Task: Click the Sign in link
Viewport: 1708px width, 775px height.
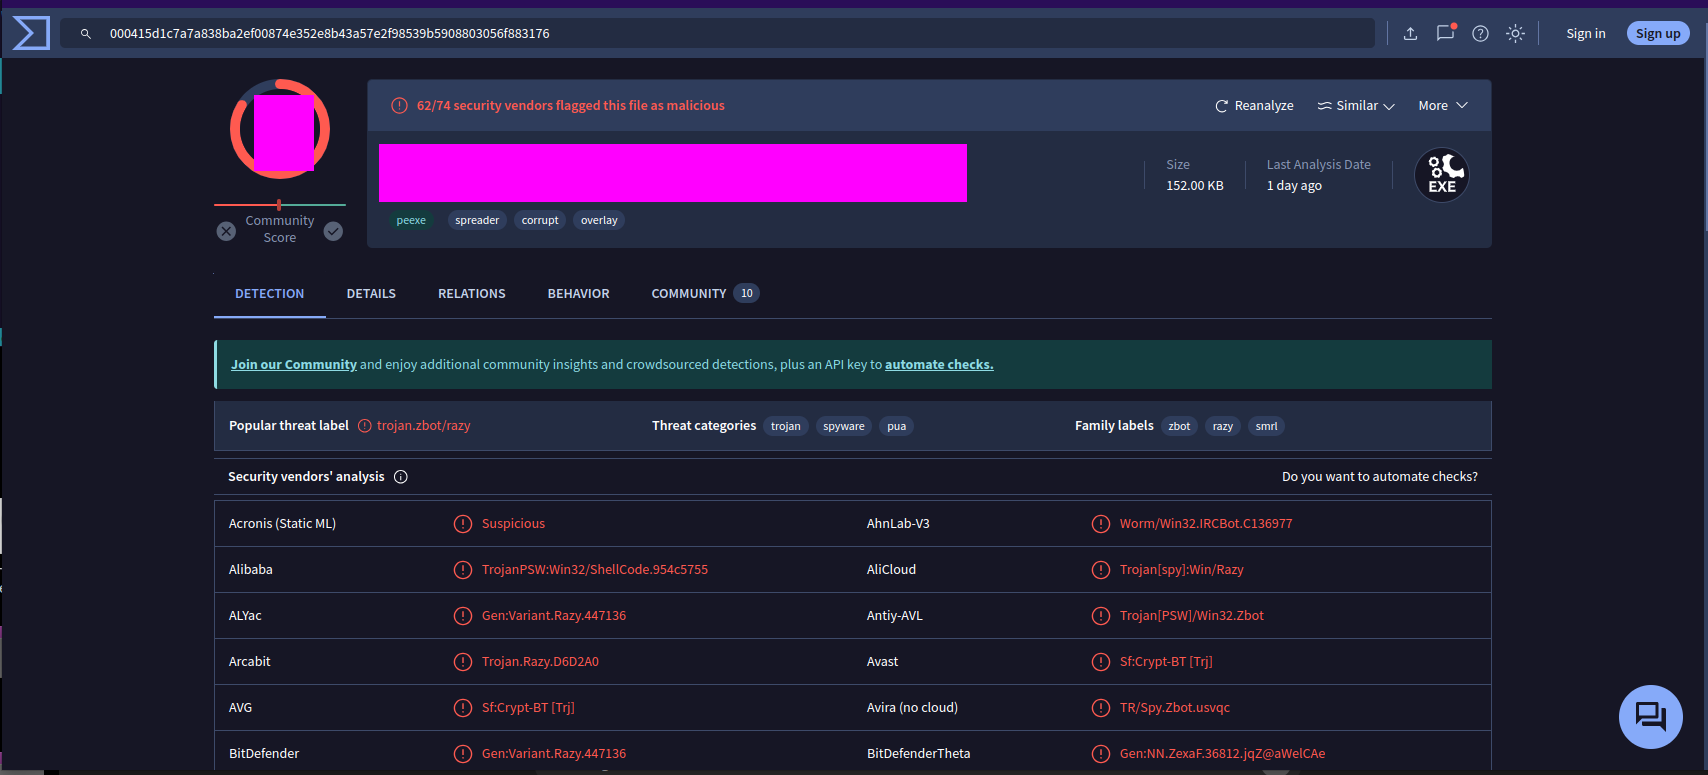Action: [x=1586, y=34]
